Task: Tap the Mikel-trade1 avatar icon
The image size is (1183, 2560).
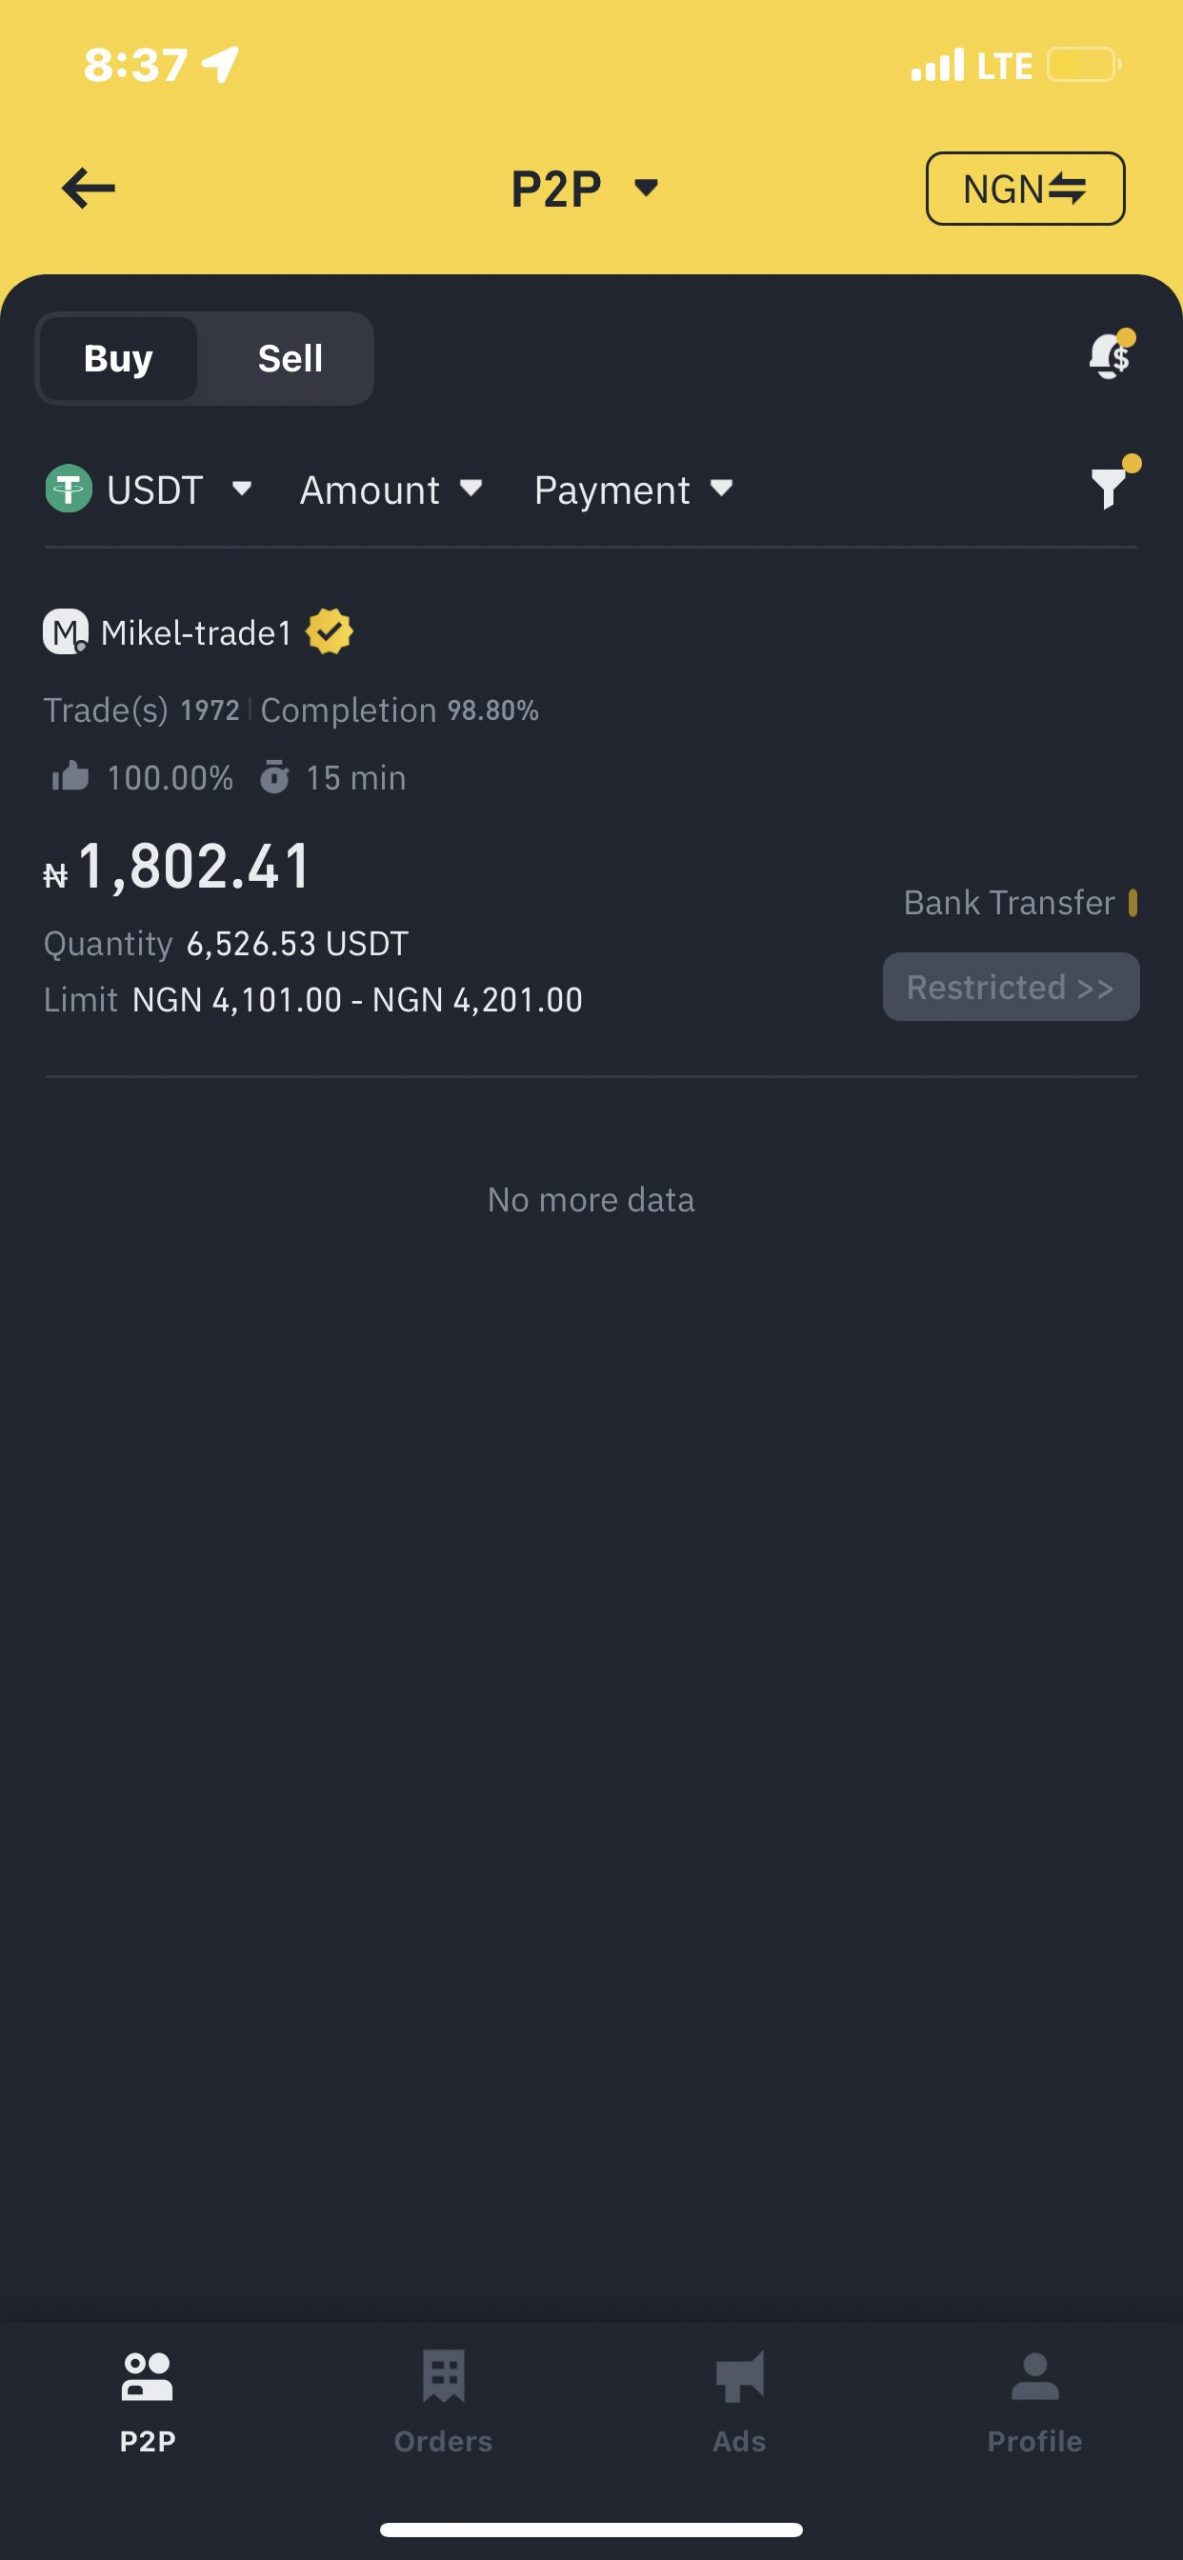Action: (x=65, y=633)
